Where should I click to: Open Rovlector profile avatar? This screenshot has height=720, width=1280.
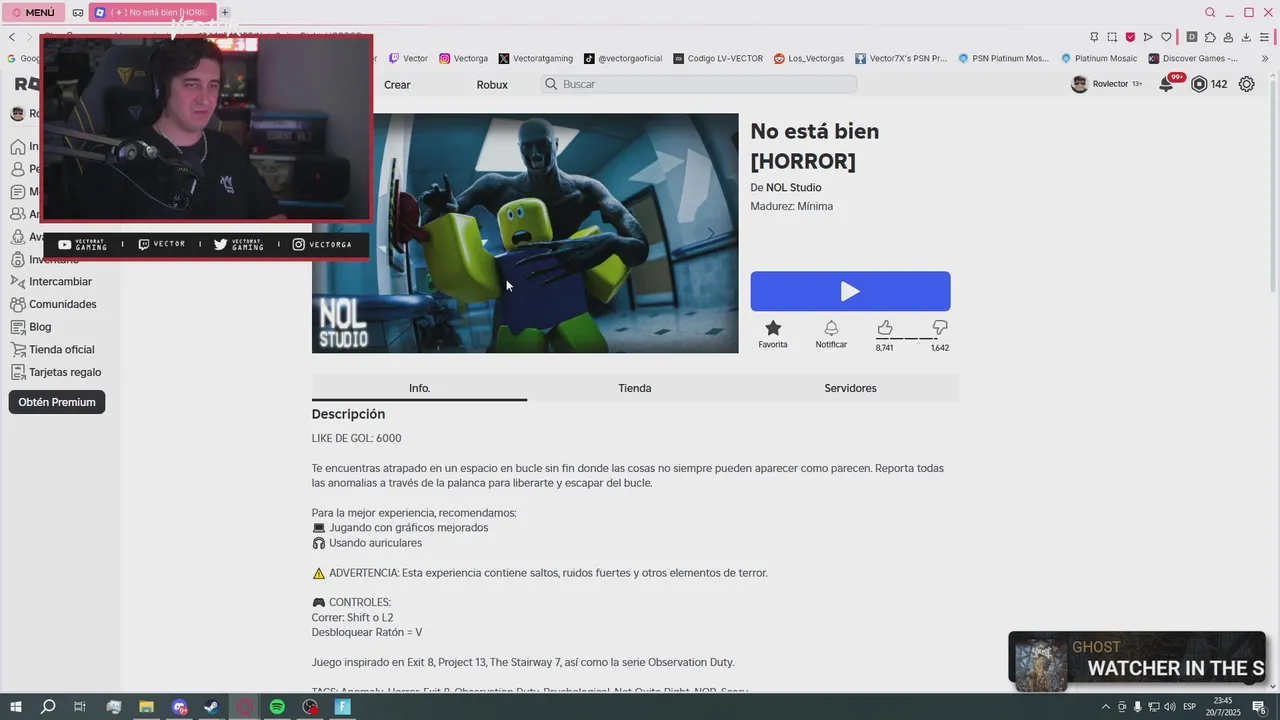click(x=1079, y=85)
